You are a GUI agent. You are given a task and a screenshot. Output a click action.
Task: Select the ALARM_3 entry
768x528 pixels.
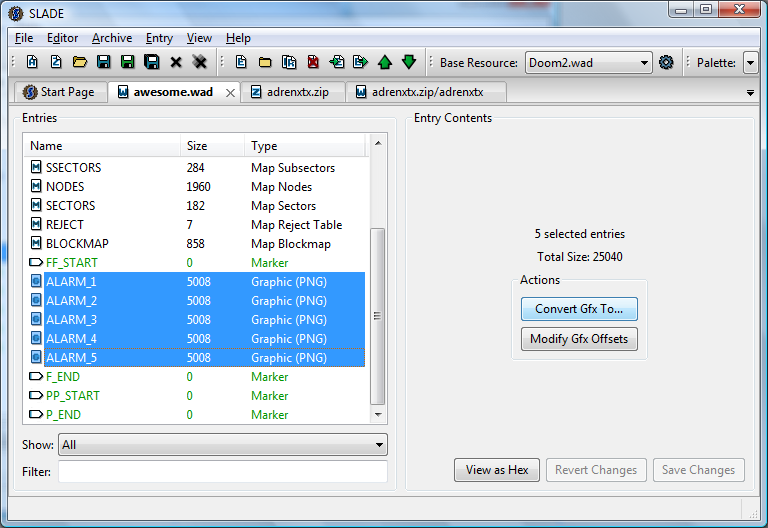pyautogui.click(x=195, y=320)
